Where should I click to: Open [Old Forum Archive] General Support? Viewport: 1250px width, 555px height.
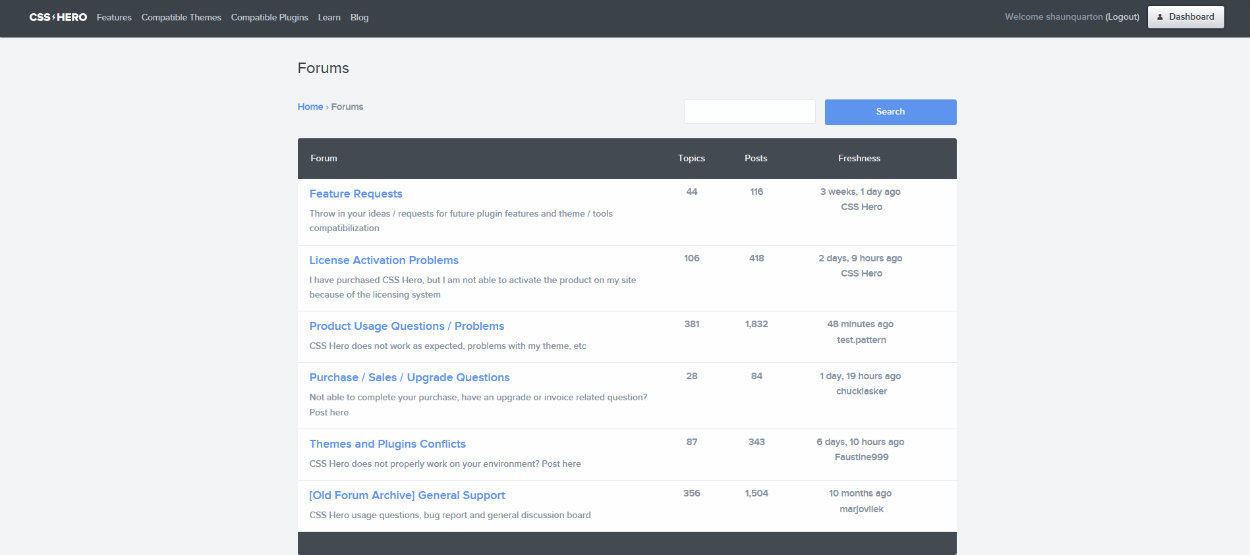click(407, 495)
